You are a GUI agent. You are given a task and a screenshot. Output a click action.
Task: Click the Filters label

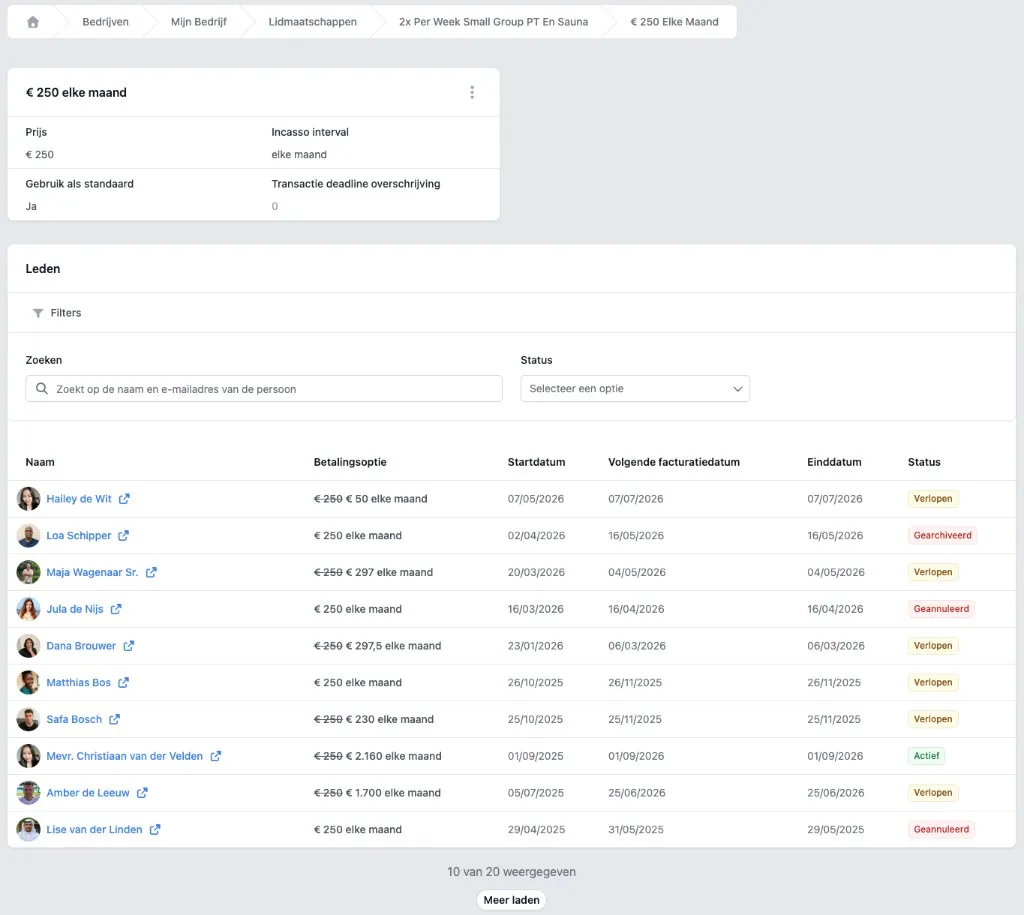tap(66, 313)
